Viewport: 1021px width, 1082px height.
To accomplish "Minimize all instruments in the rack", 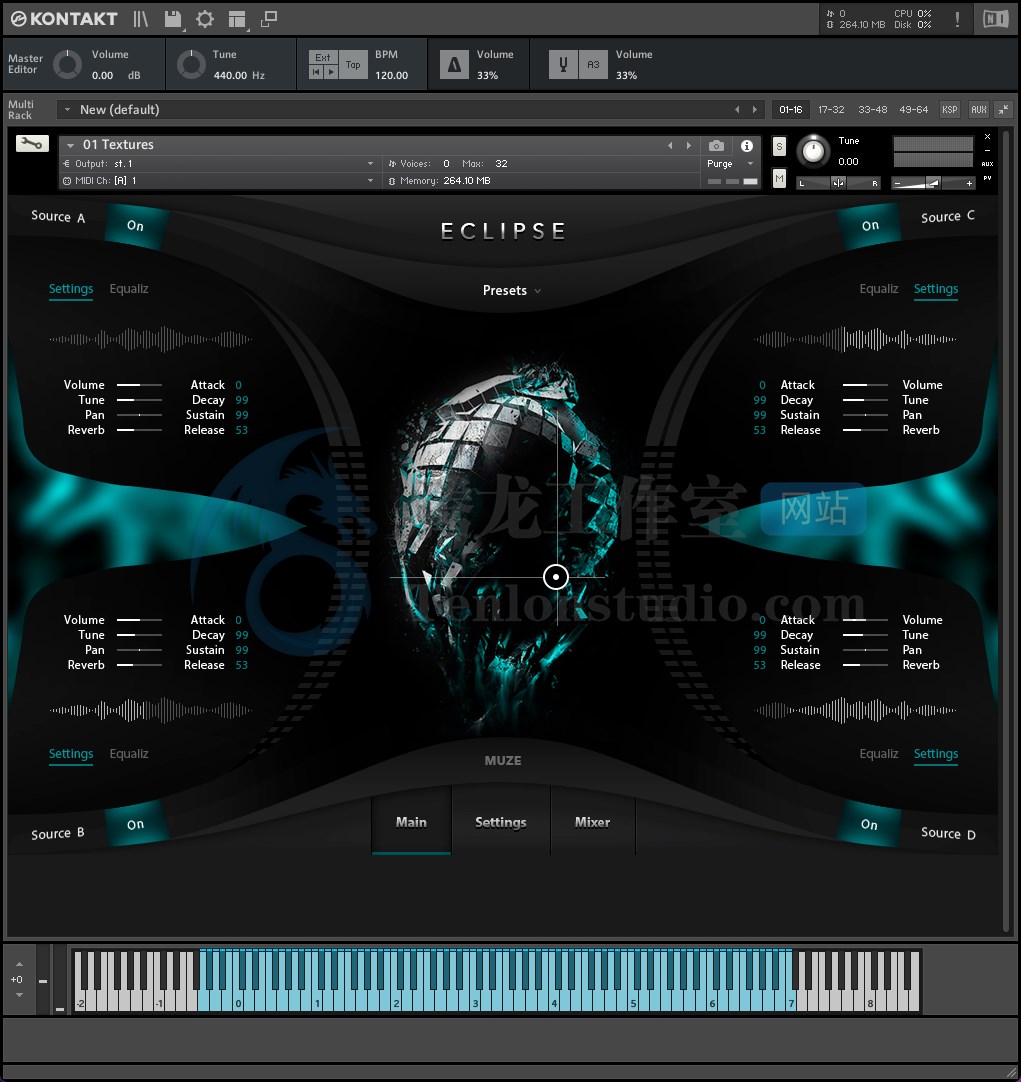I will coord(1003,109).
